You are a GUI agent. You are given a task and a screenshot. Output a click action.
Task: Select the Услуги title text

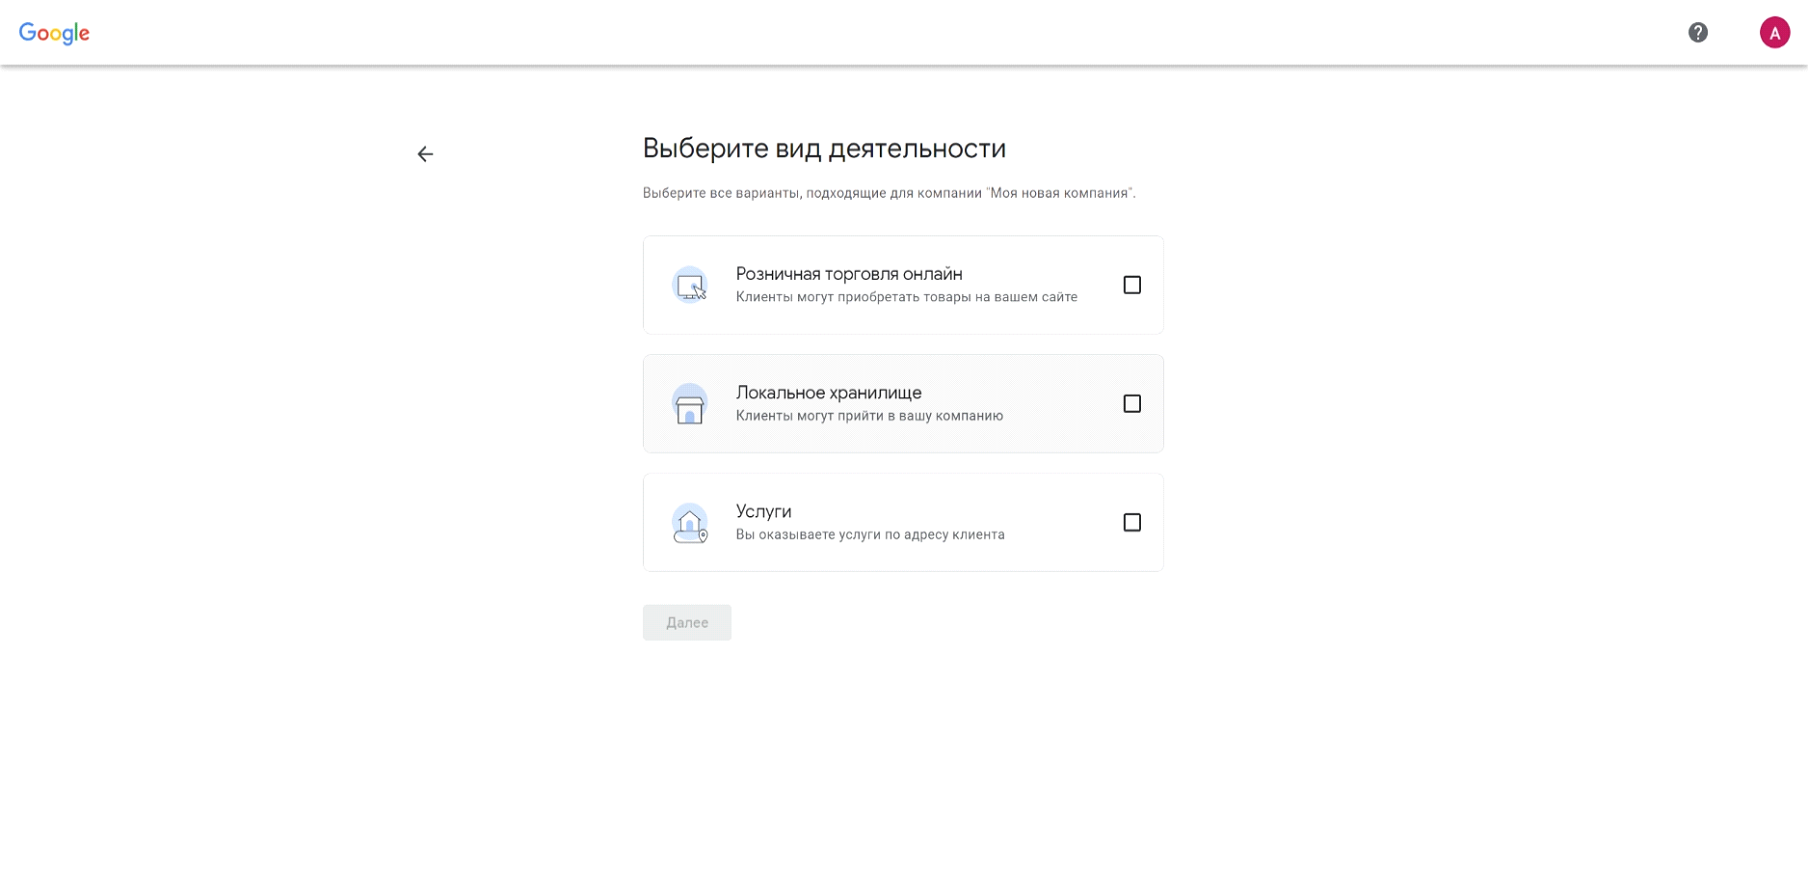[764, 512]
